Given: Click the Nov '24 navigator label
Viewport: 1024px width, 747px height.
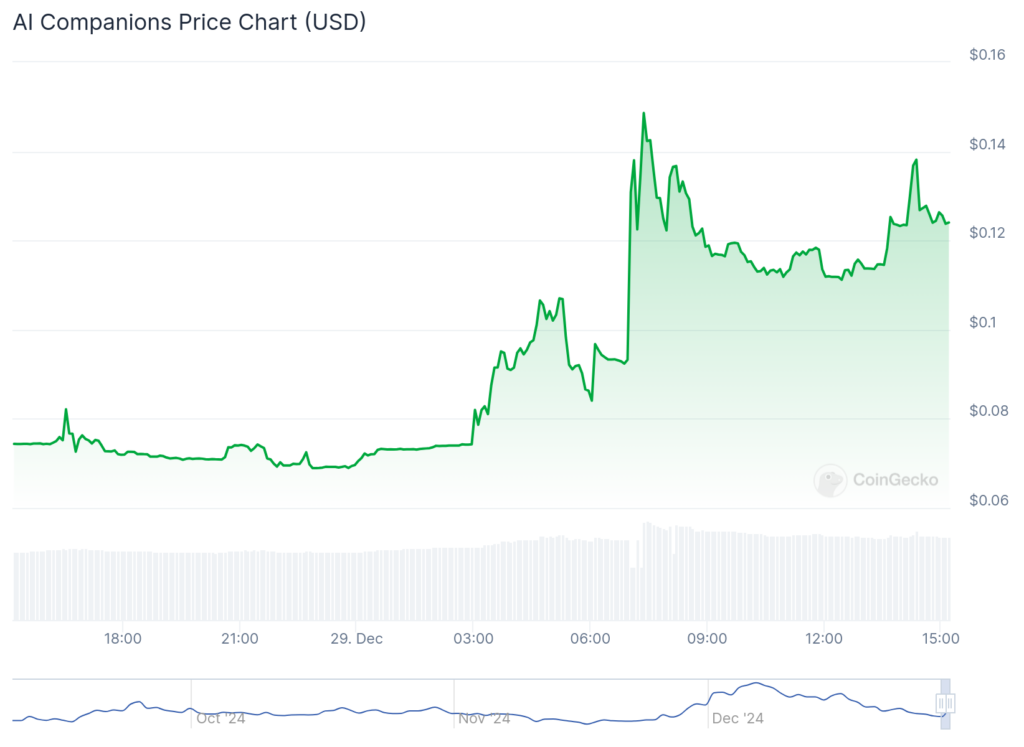Looking at the screenshot, I should [x=484, y=718].
